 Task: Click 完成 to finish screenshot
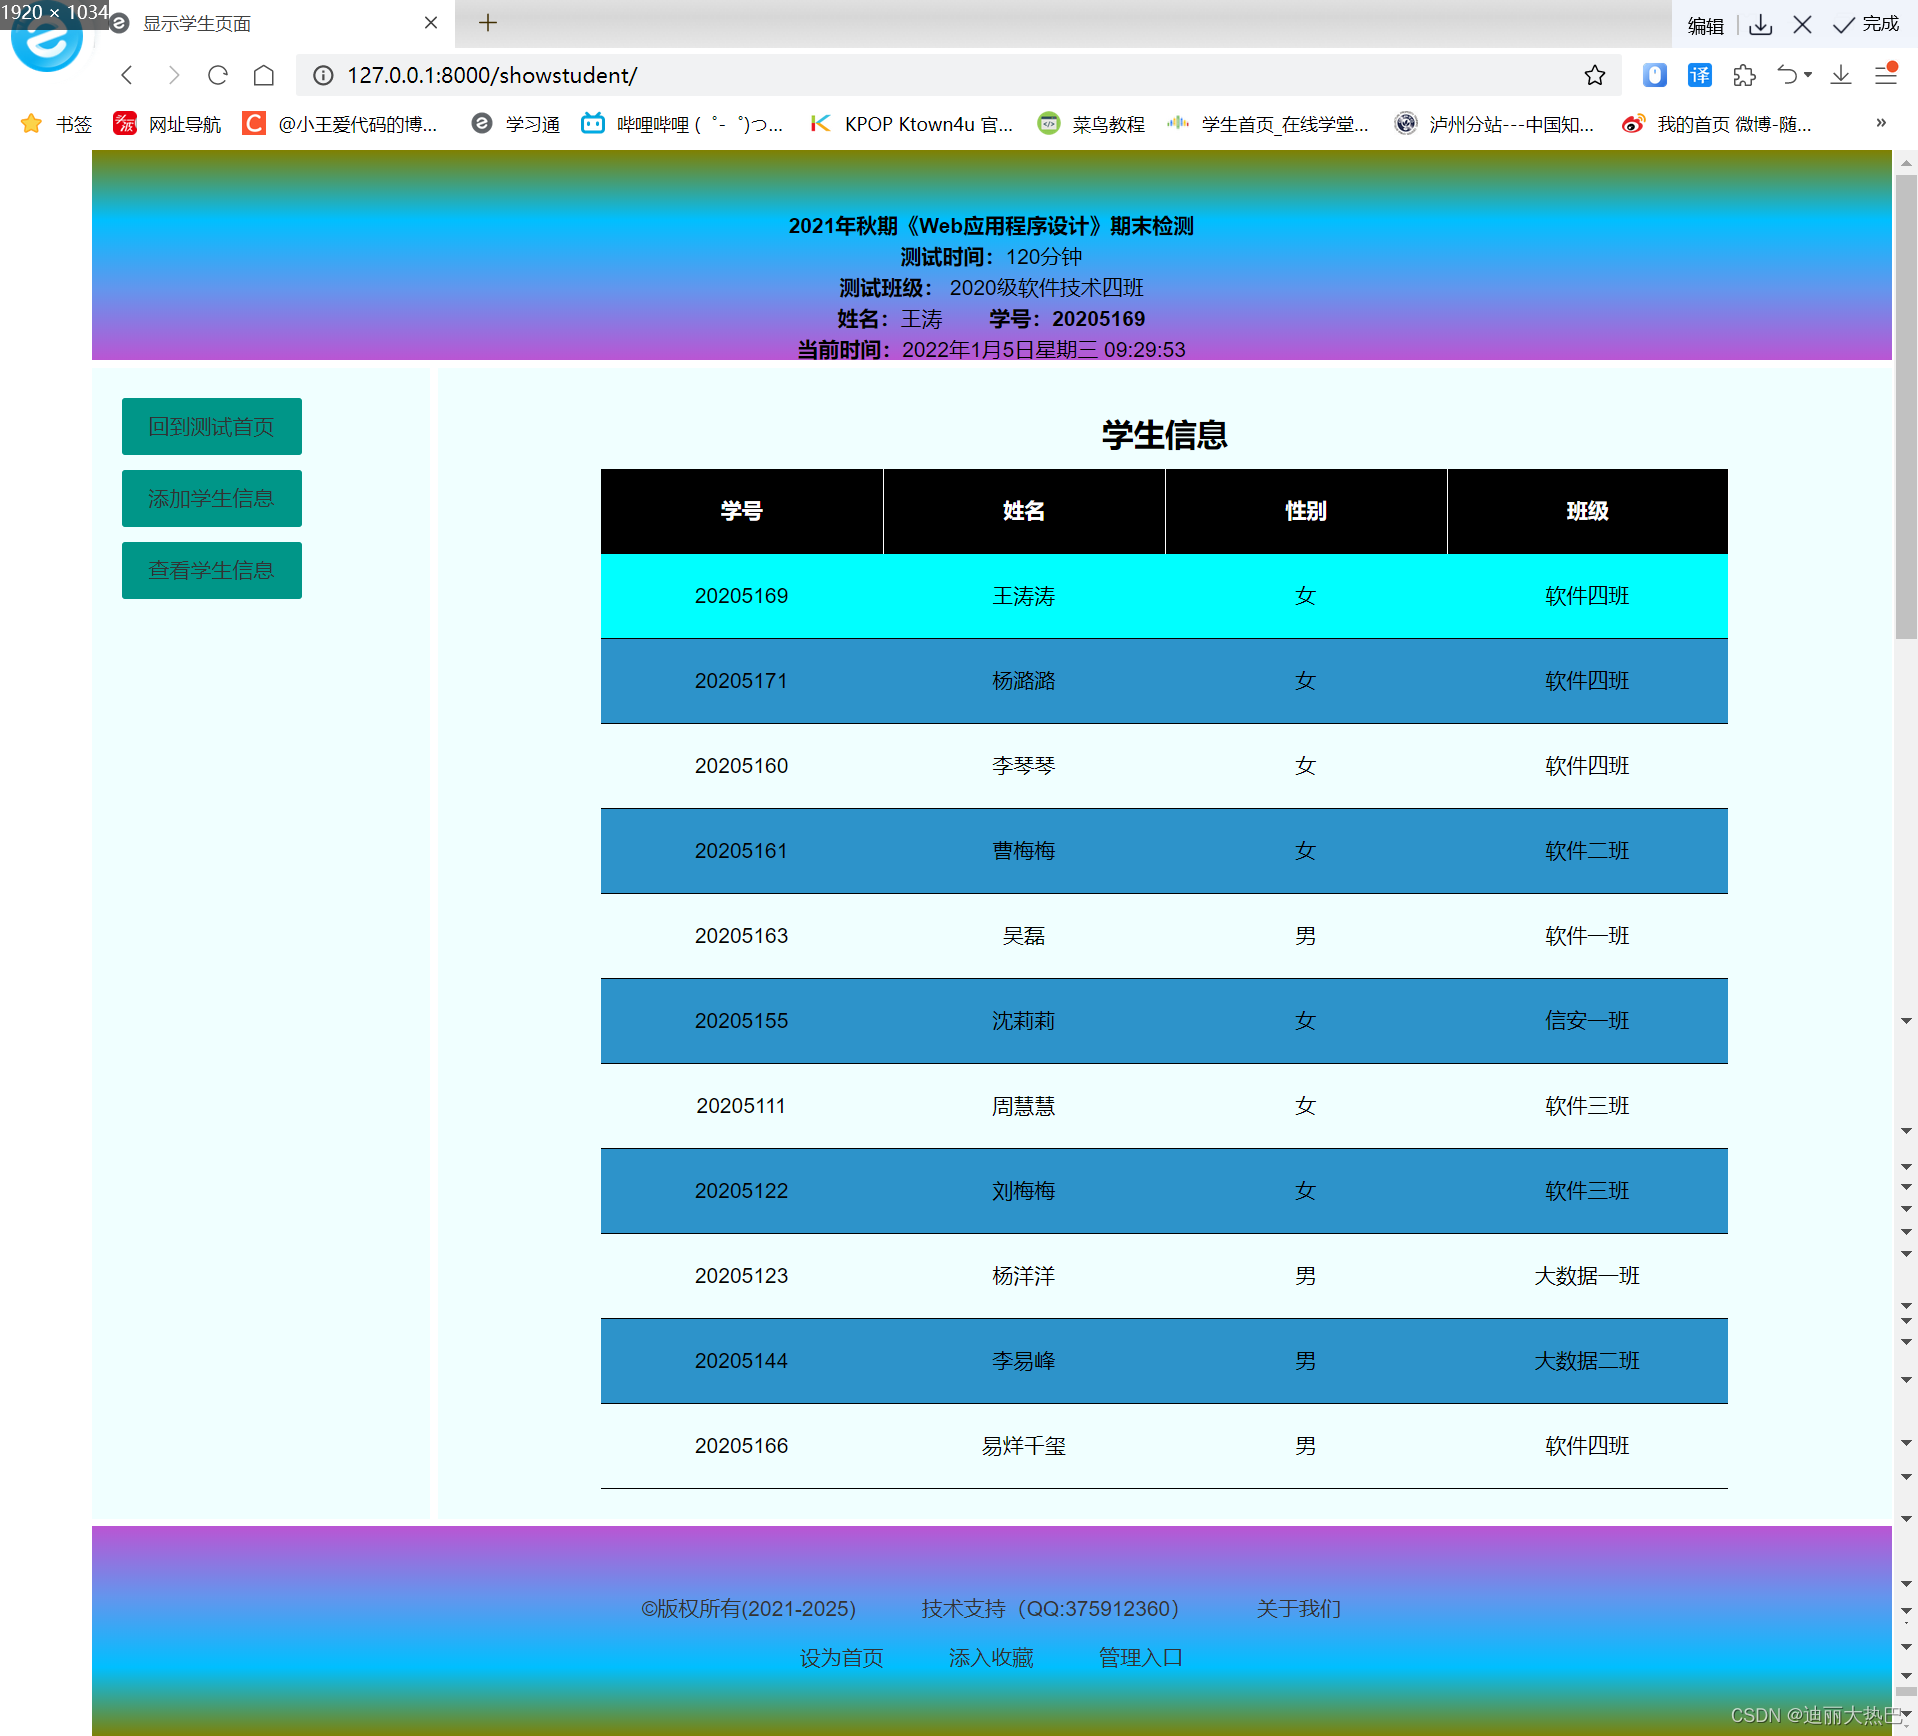[x=1866, y=25]
